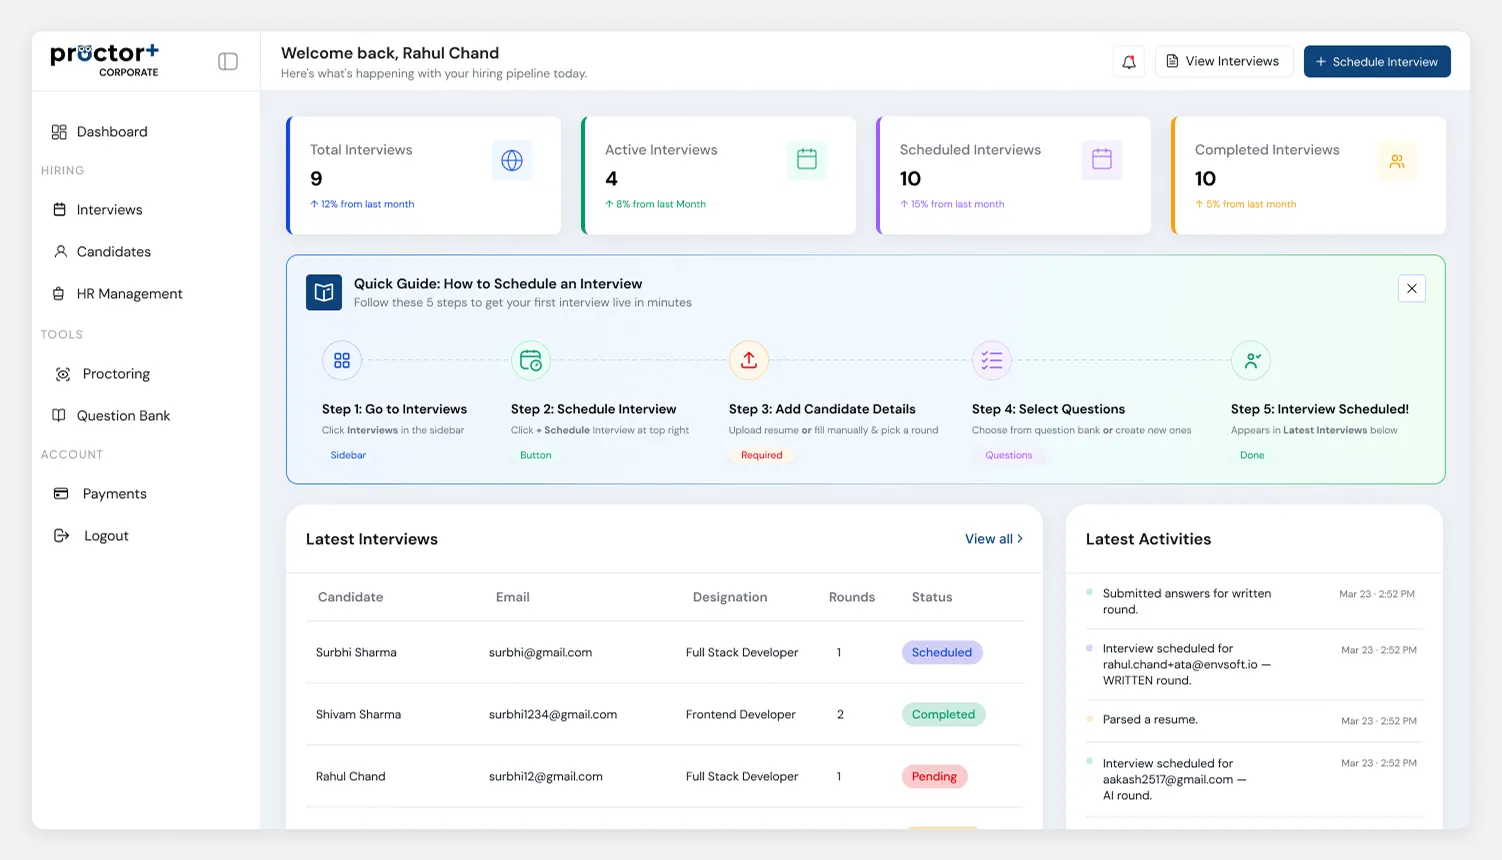Click the Done tag under Step 5
This screenshot has height=860, width=1502.
click(x=1252, y=455)
